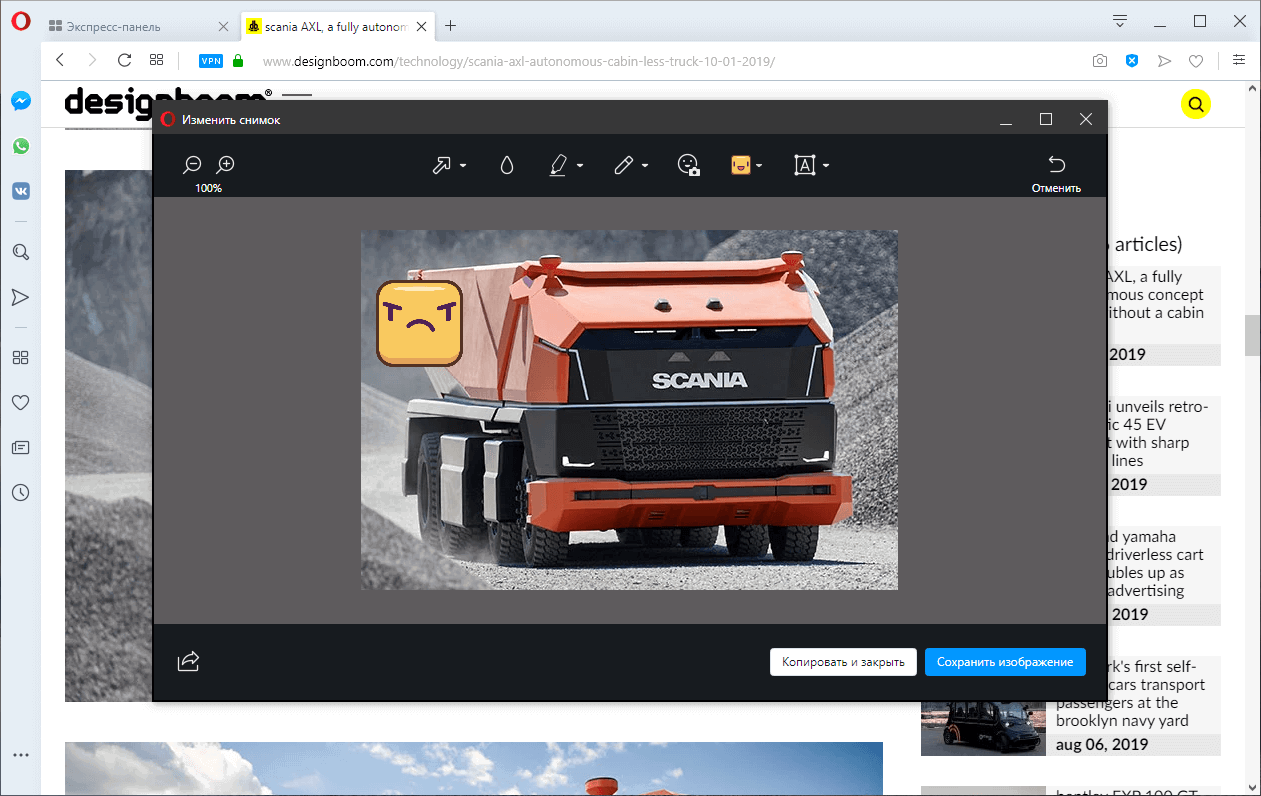Open My Flow in sidebar
Screen dimensions: 1261x796
21,297
